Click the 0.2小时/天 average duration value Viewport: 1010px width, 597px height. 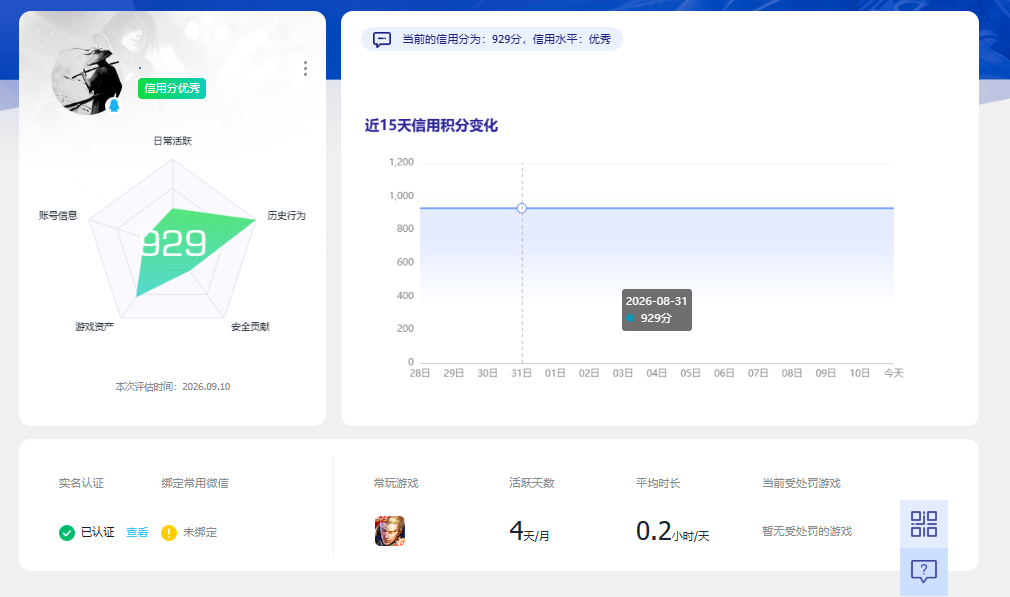tap(672, 531)
